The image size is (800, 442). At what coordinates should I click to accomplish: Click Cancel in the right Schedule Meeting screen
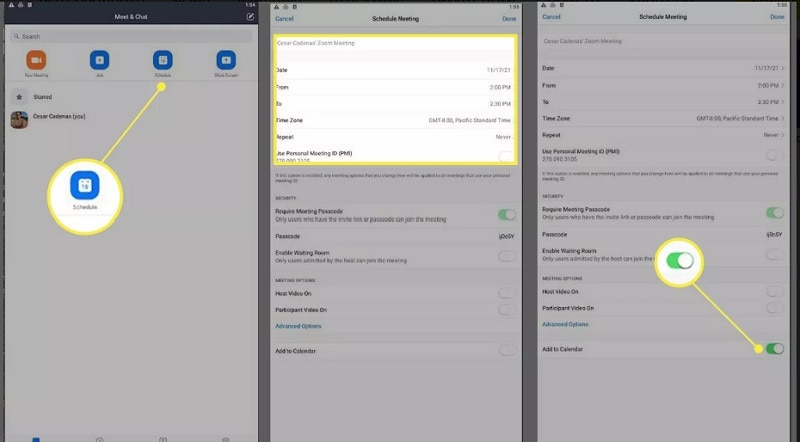552,17
